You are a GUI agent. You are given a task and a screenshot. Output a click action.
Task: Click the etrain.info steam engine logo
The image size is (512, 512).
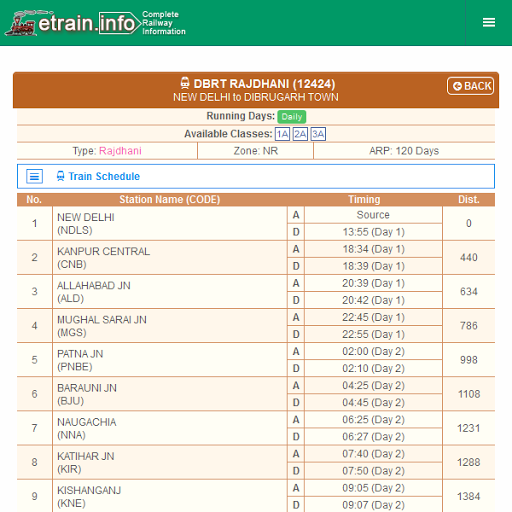pyautogui.click(x=20, y=23)
